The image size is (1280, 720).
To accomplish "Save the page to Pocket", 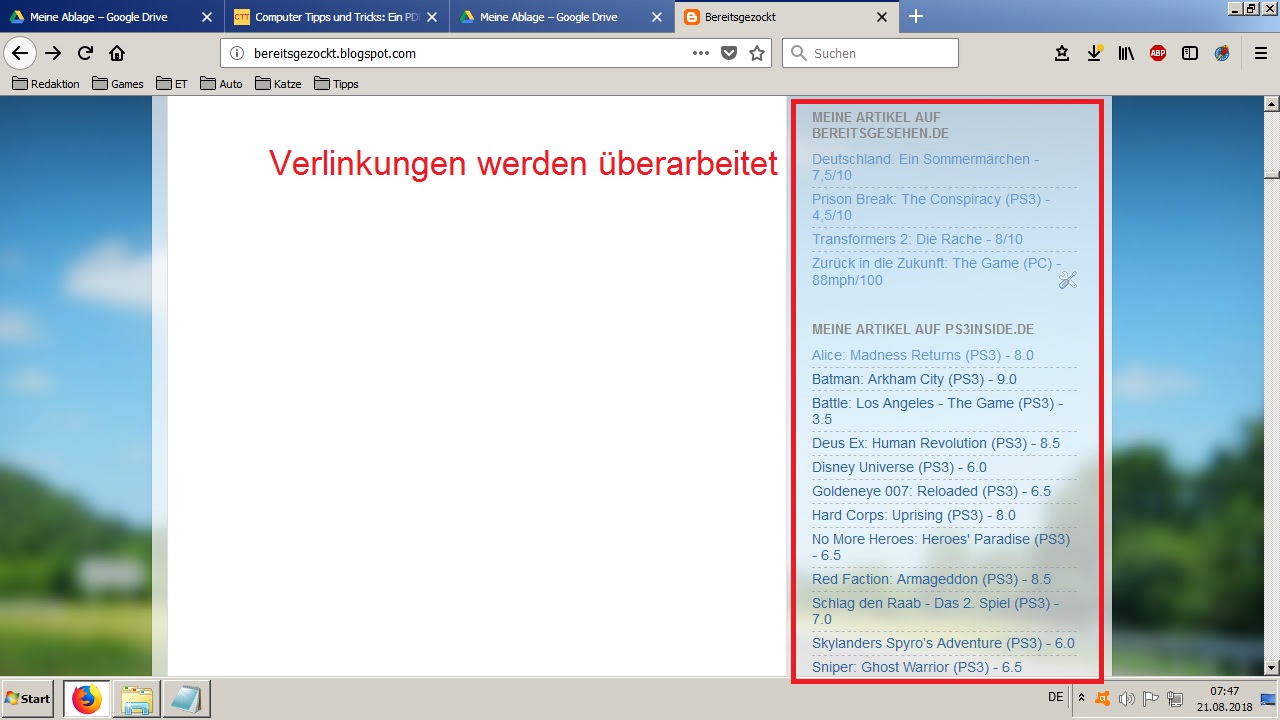I will tap(729, 53).
